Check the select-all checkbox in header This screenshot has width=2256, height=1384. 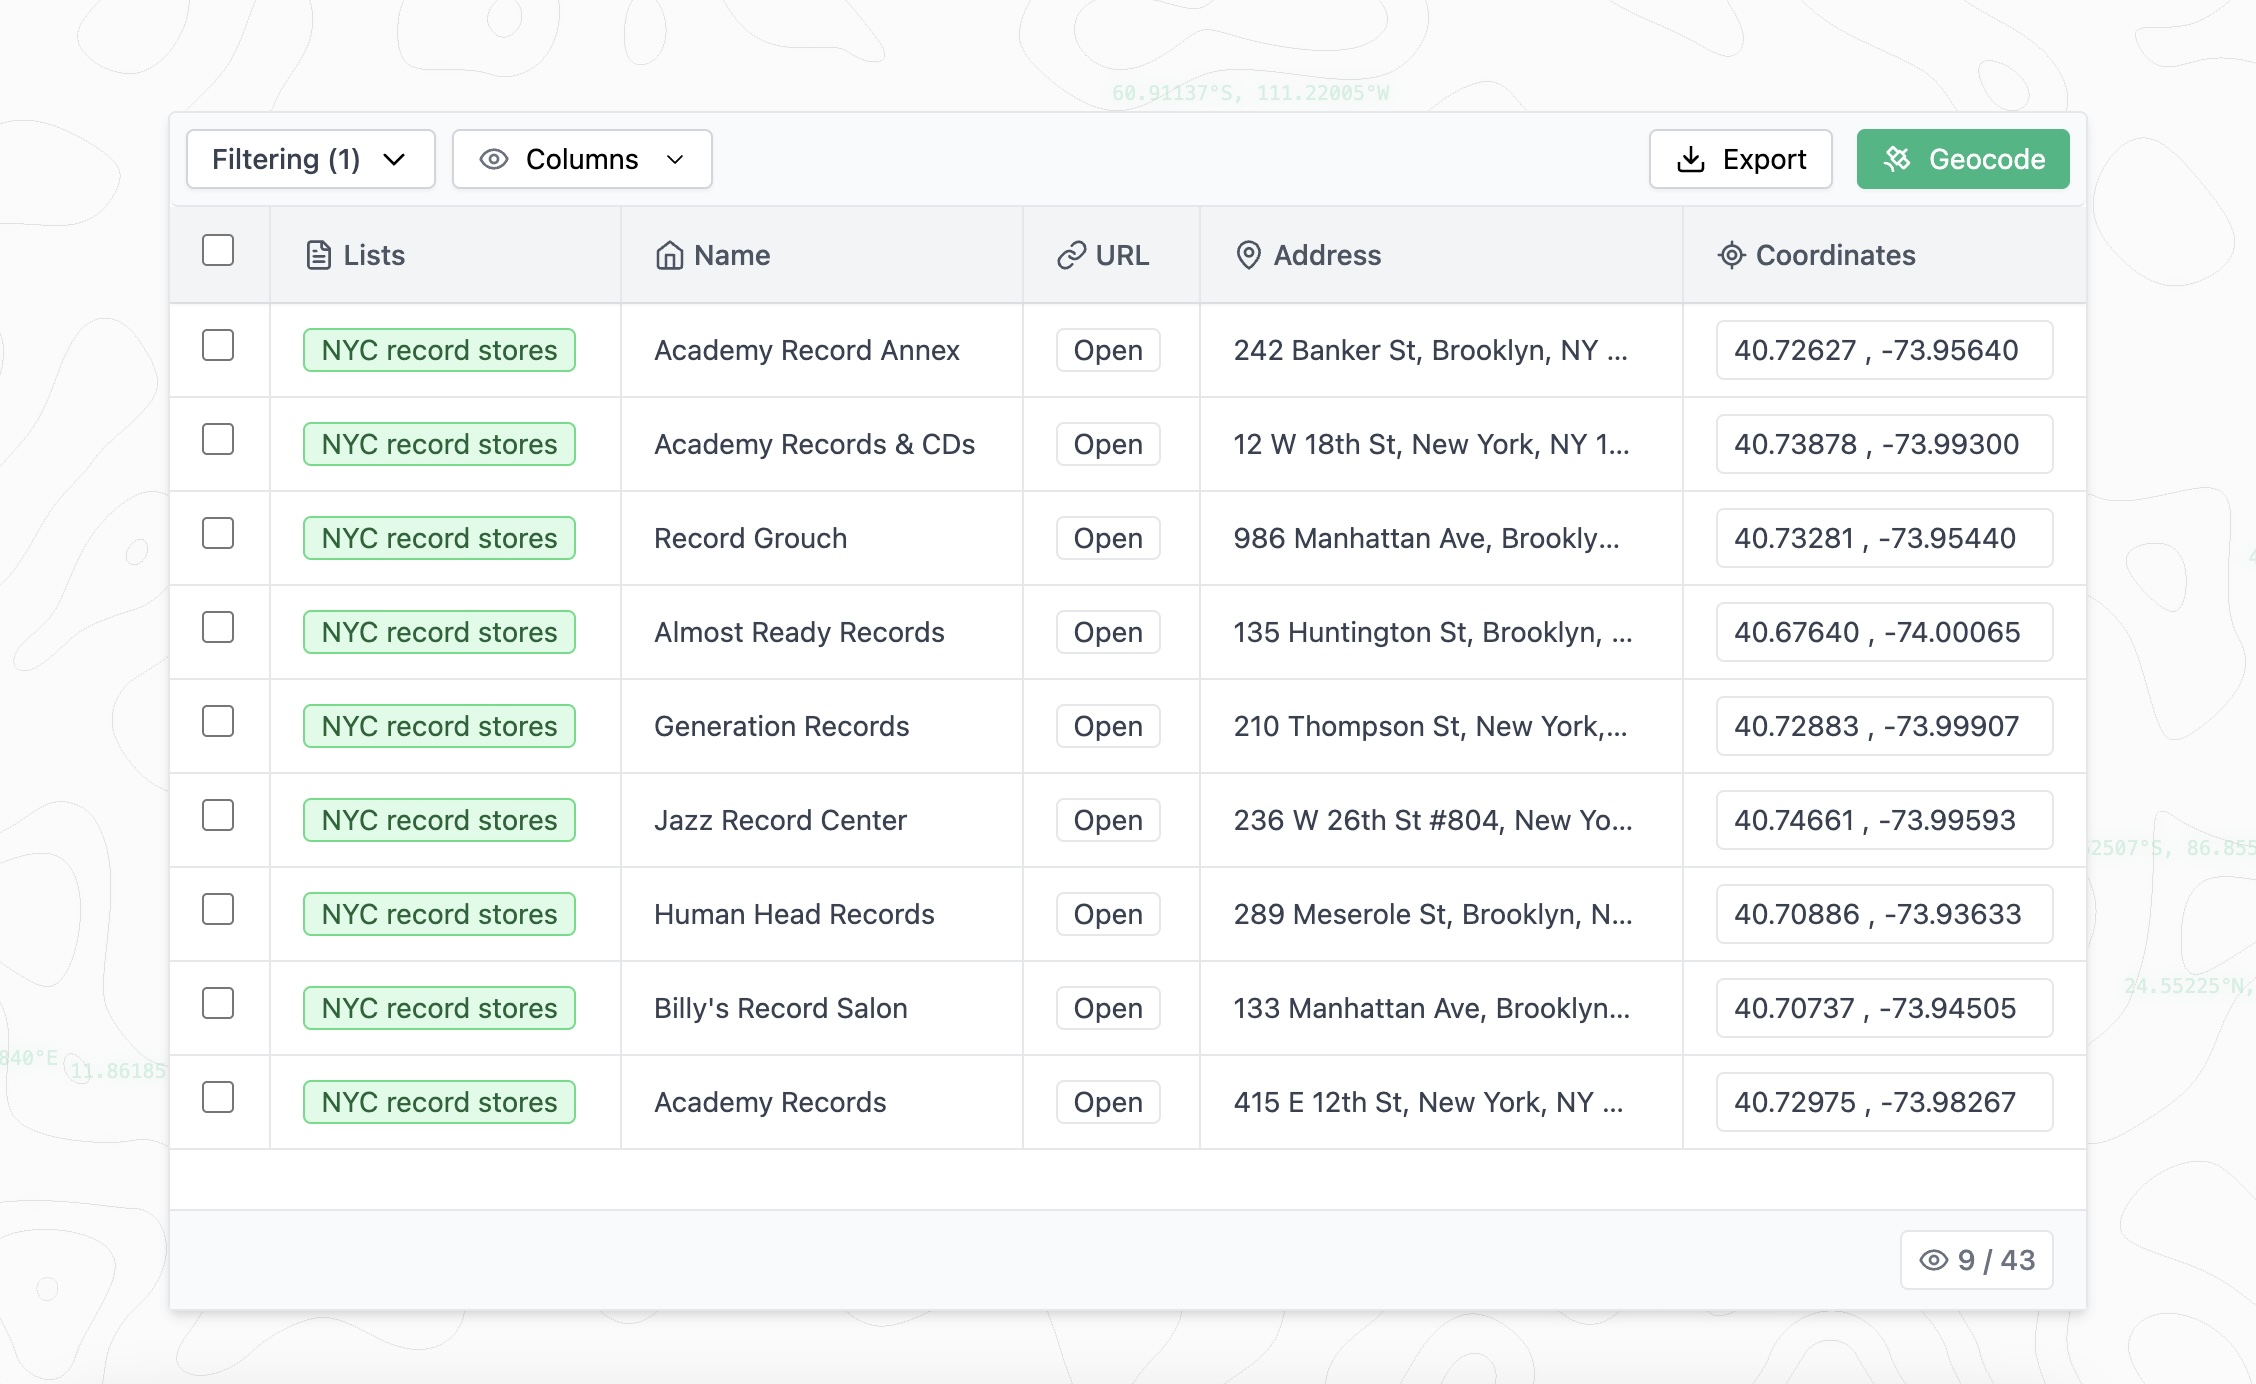(x=218, y=251)
